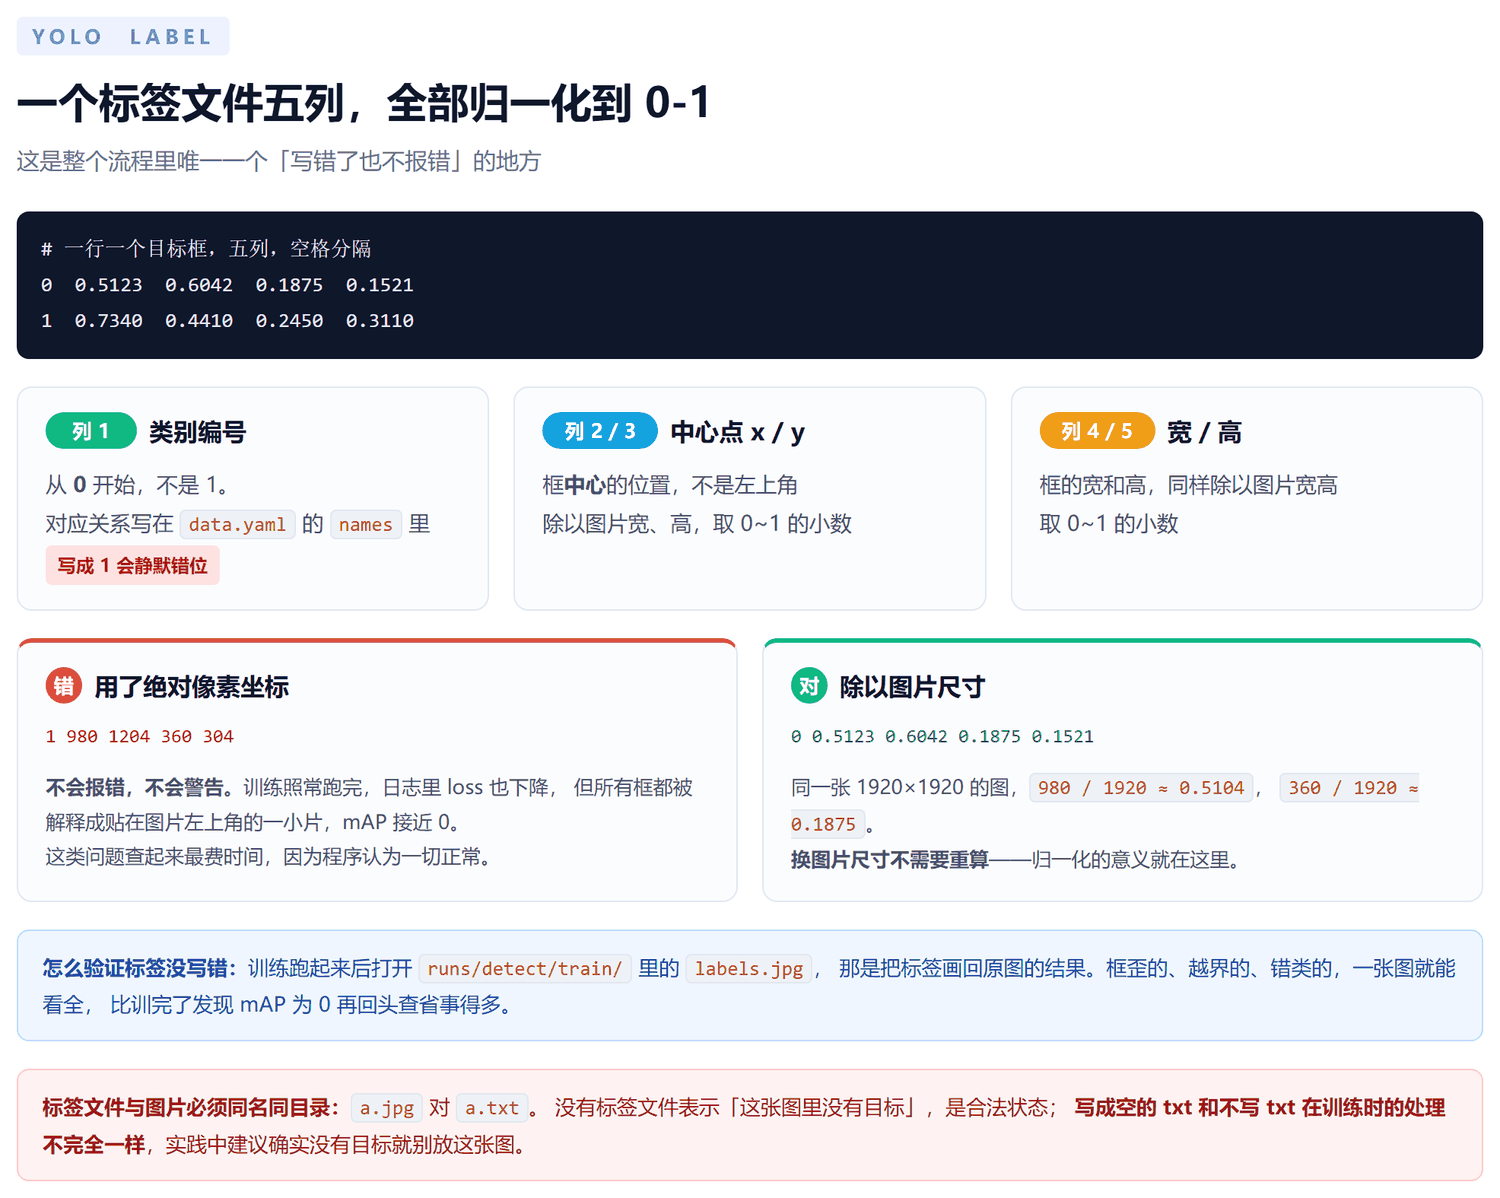Select the labels.jpg filename chip
The image size is (1500, 1198).
[x=749, y=969]
